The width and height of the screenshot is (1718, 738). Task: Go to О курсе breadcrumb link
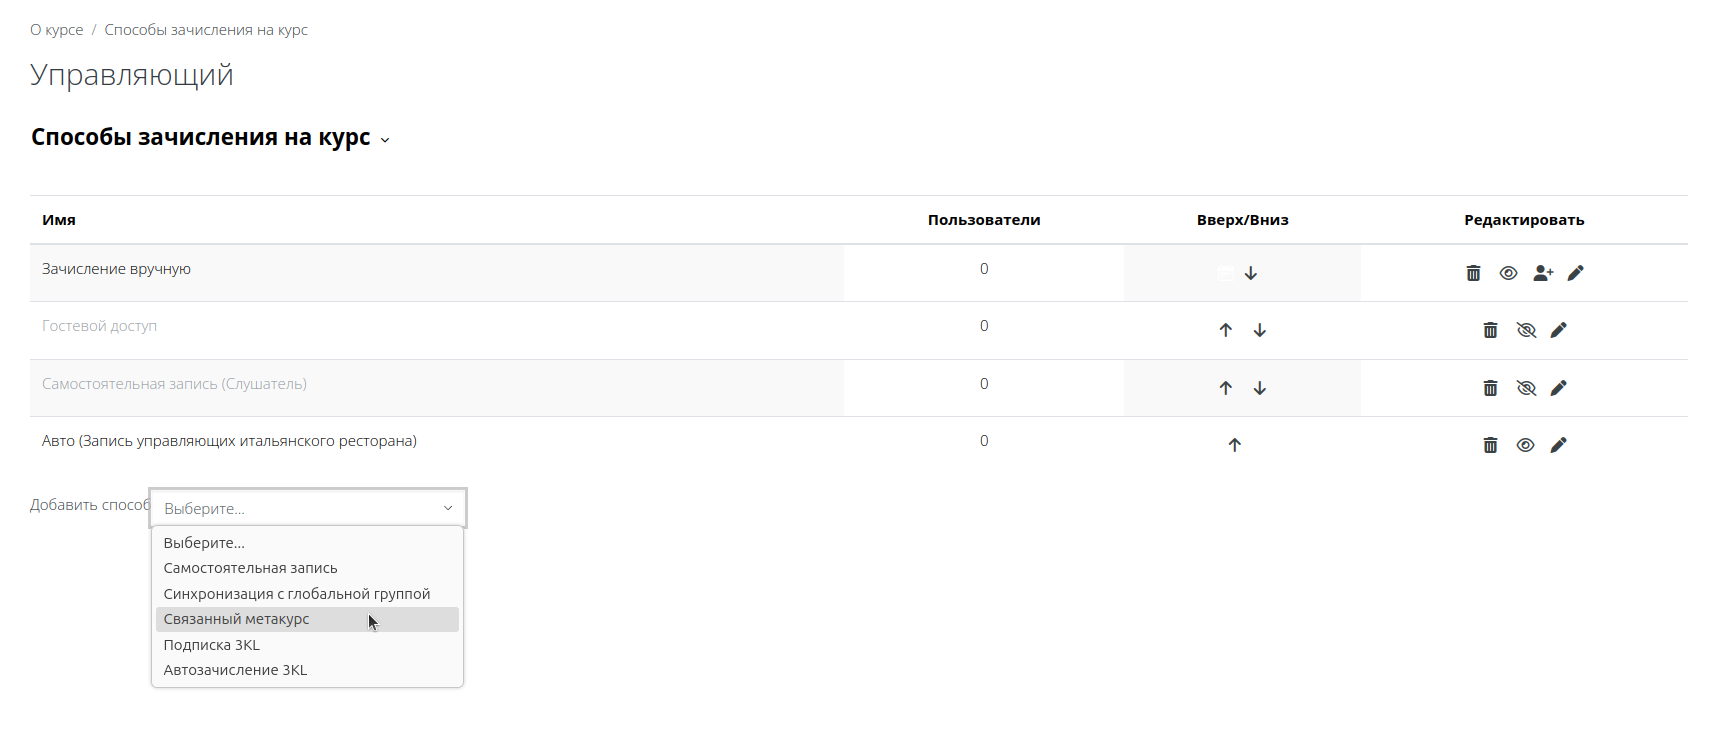[57, 30]
